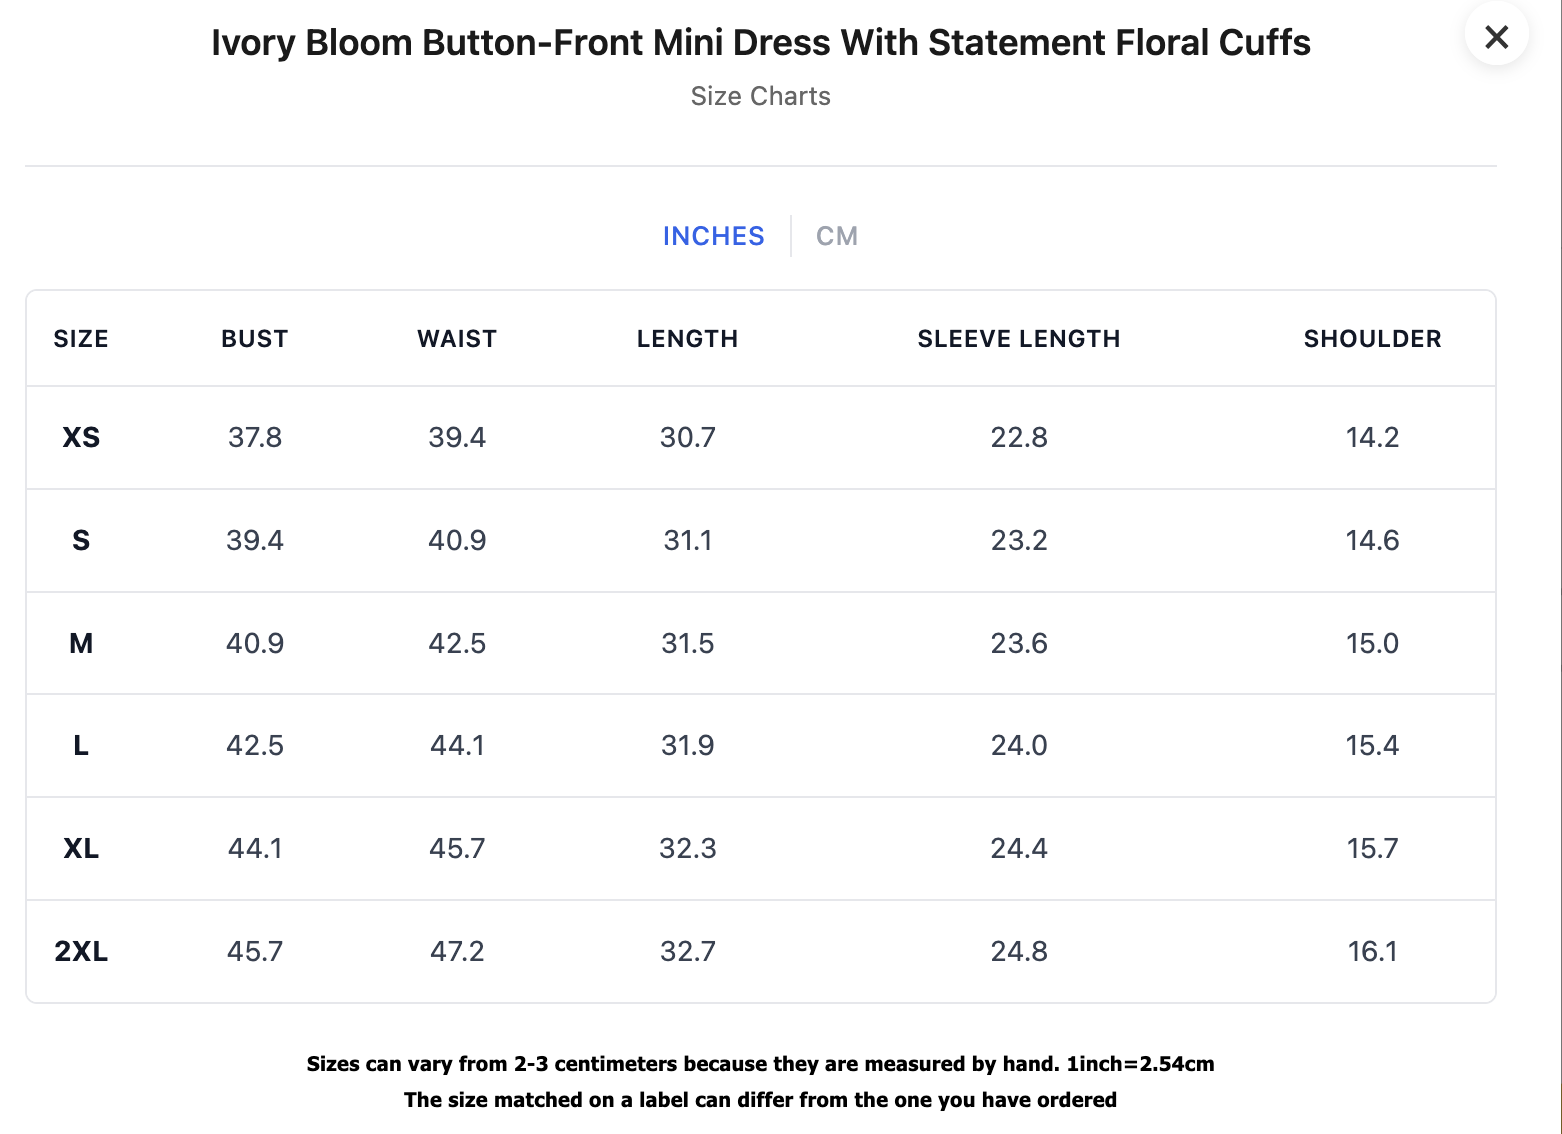Click the WAIST column header

457,339
